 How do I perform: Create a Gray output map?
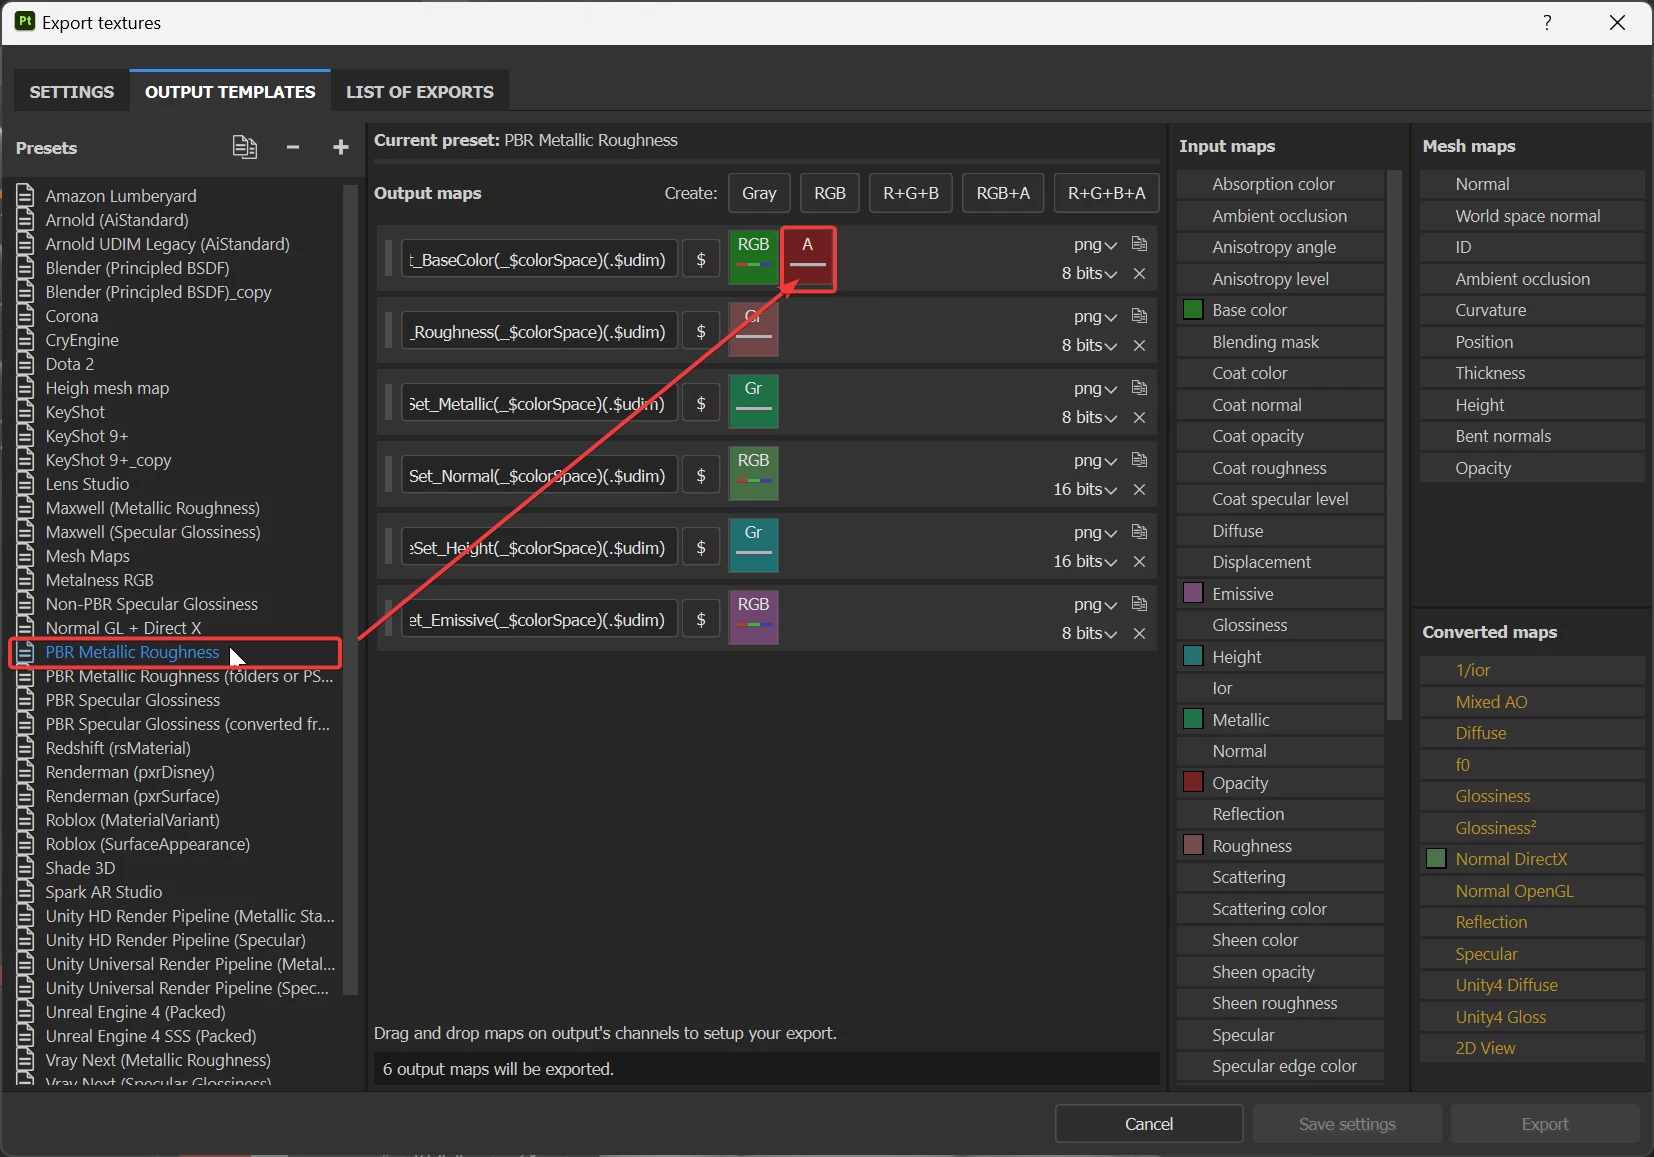[x=759, y=193]
